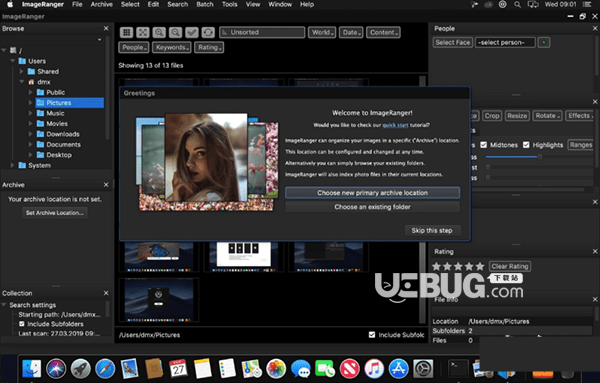The image size is (600, 383).
Task: Close the Collection panel
Action: (106, 293)
